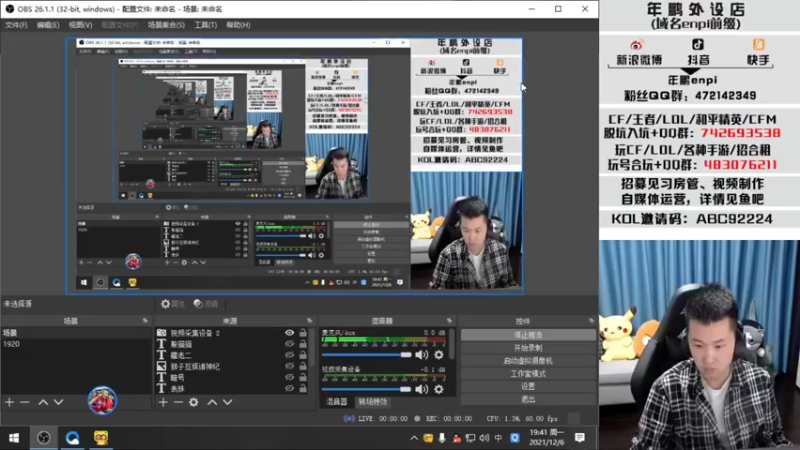The image size is (800, 450).
Task: Click OBS icon in the taskbar
Action: tap(44, 438)
